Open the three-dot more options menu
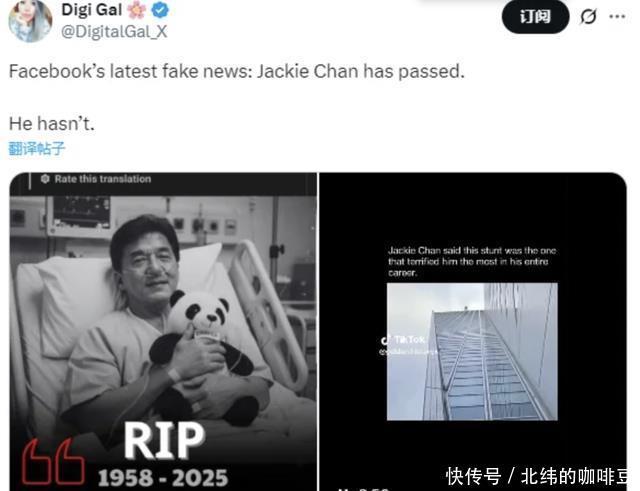 (x=617, y=17)
